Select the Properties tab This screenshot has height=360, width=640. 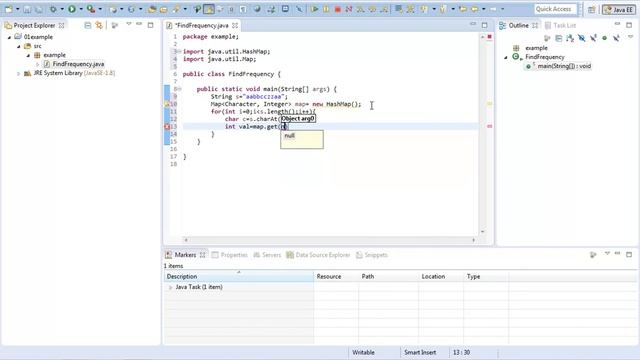click(234, 255)
